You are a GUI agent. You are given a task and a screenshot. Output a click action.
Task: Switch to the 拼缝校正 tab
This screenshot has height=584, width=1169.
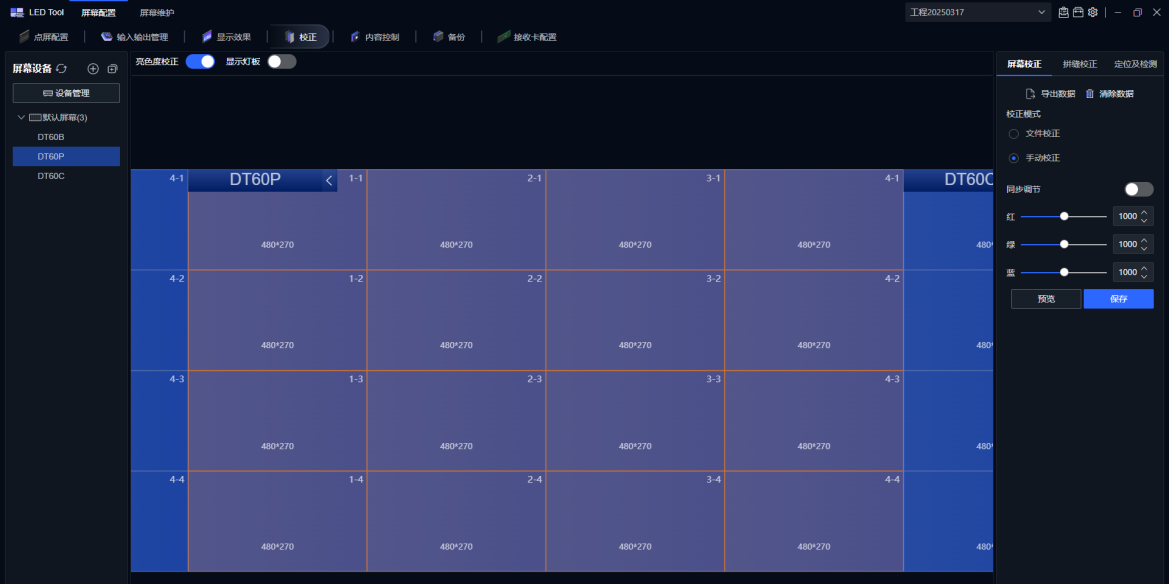tap(1079, 64)
